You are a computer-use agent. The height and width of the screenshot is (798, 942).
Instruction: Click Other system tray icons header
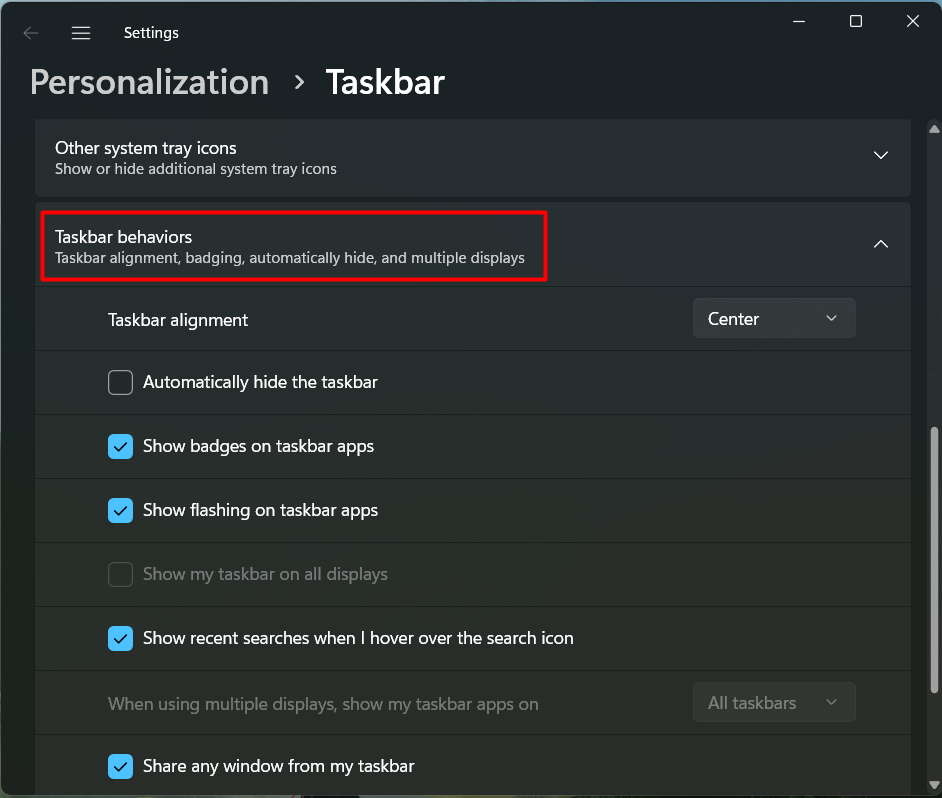point(195,157)
